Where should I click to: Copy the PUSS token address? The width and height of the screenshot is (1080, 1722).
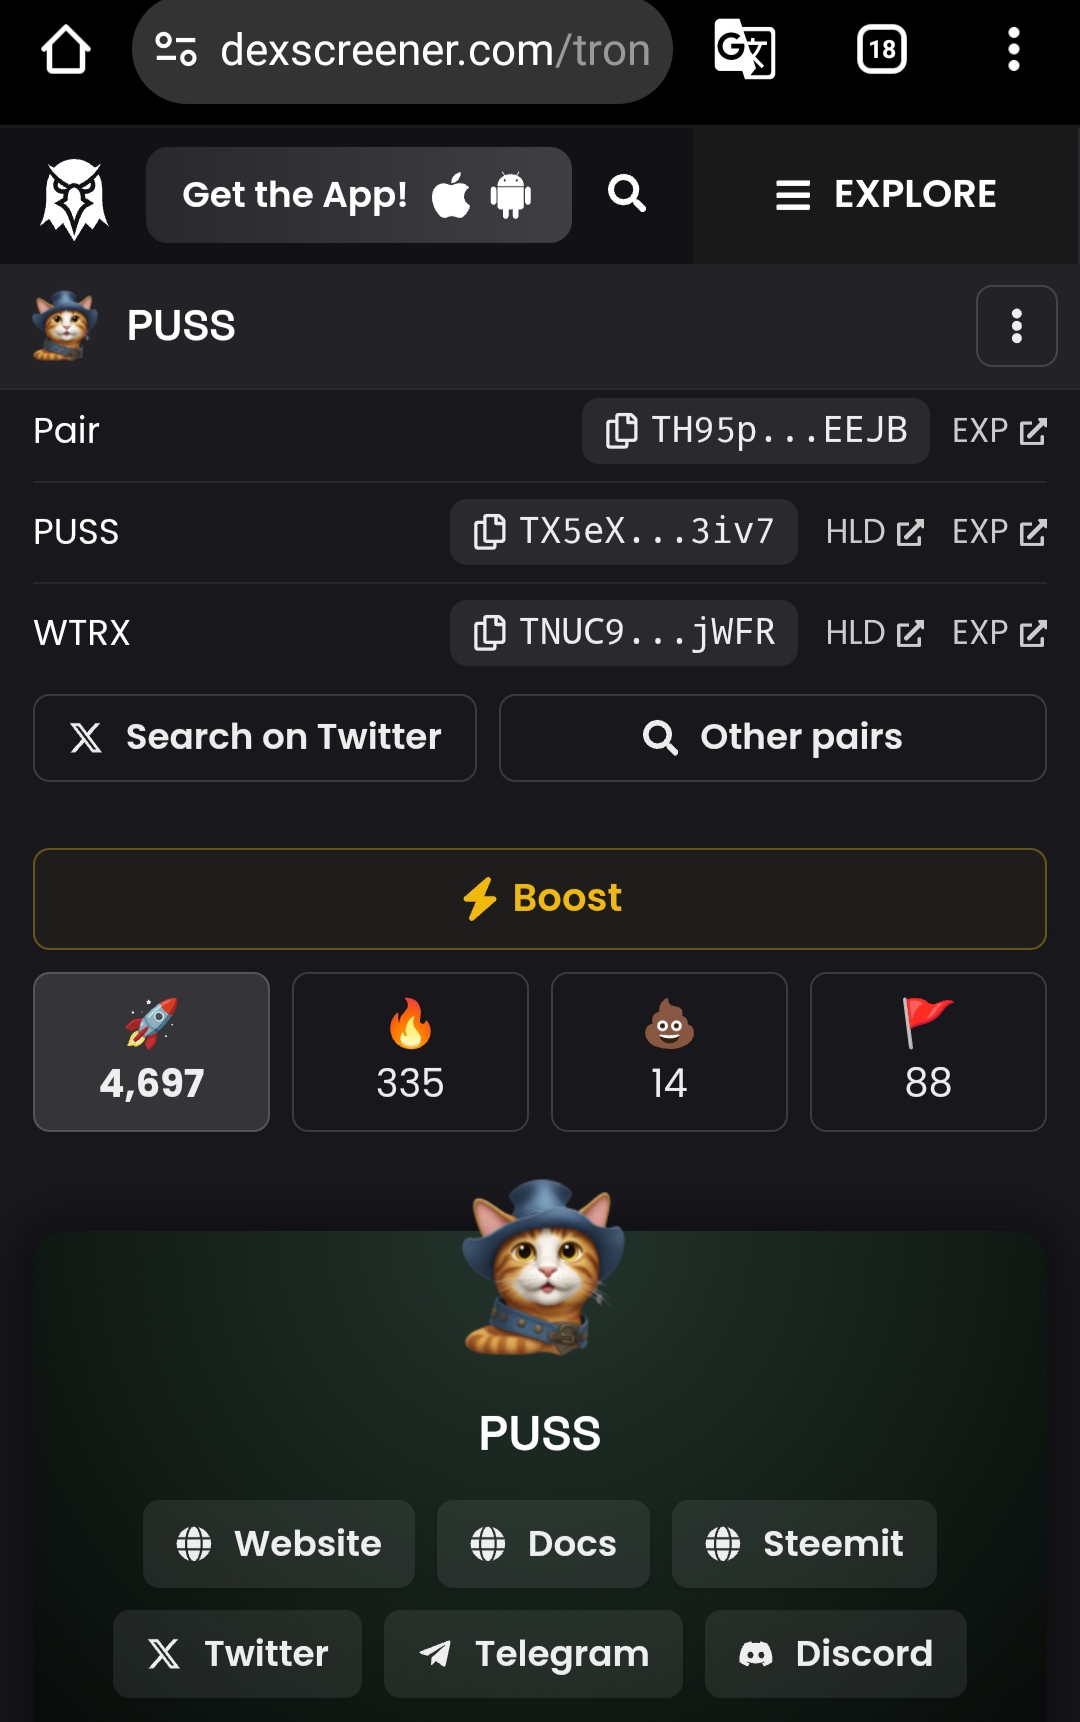tap(624, 532)
